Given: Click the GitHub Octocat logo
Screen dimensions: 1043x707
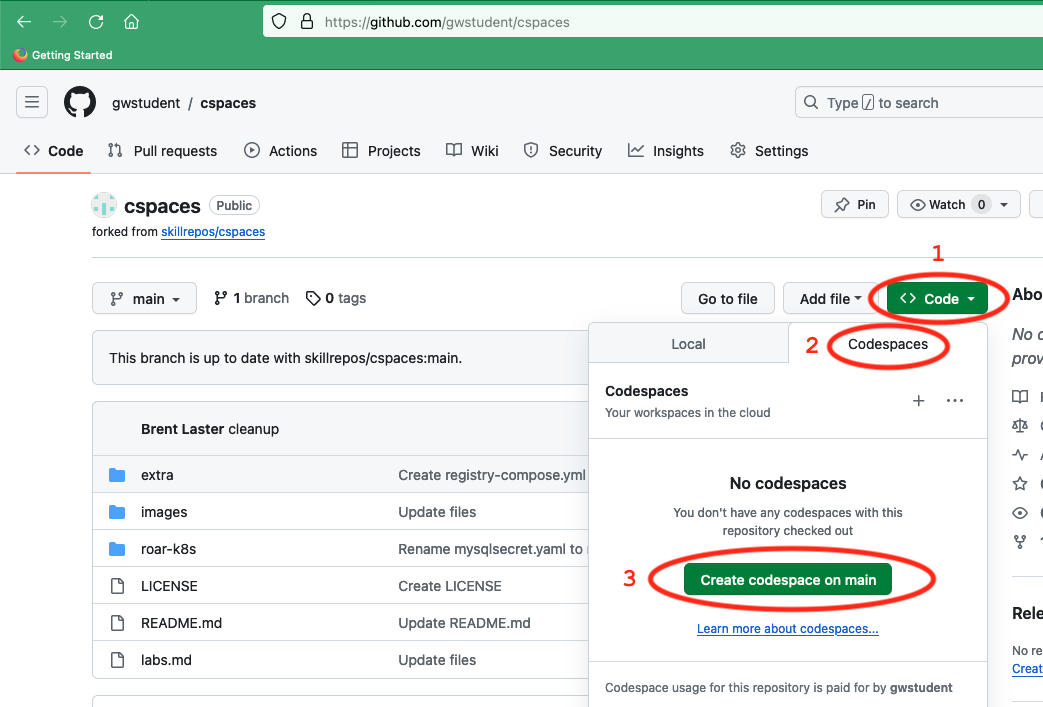Looking at the screenshot, I should (x=80, y=102).
